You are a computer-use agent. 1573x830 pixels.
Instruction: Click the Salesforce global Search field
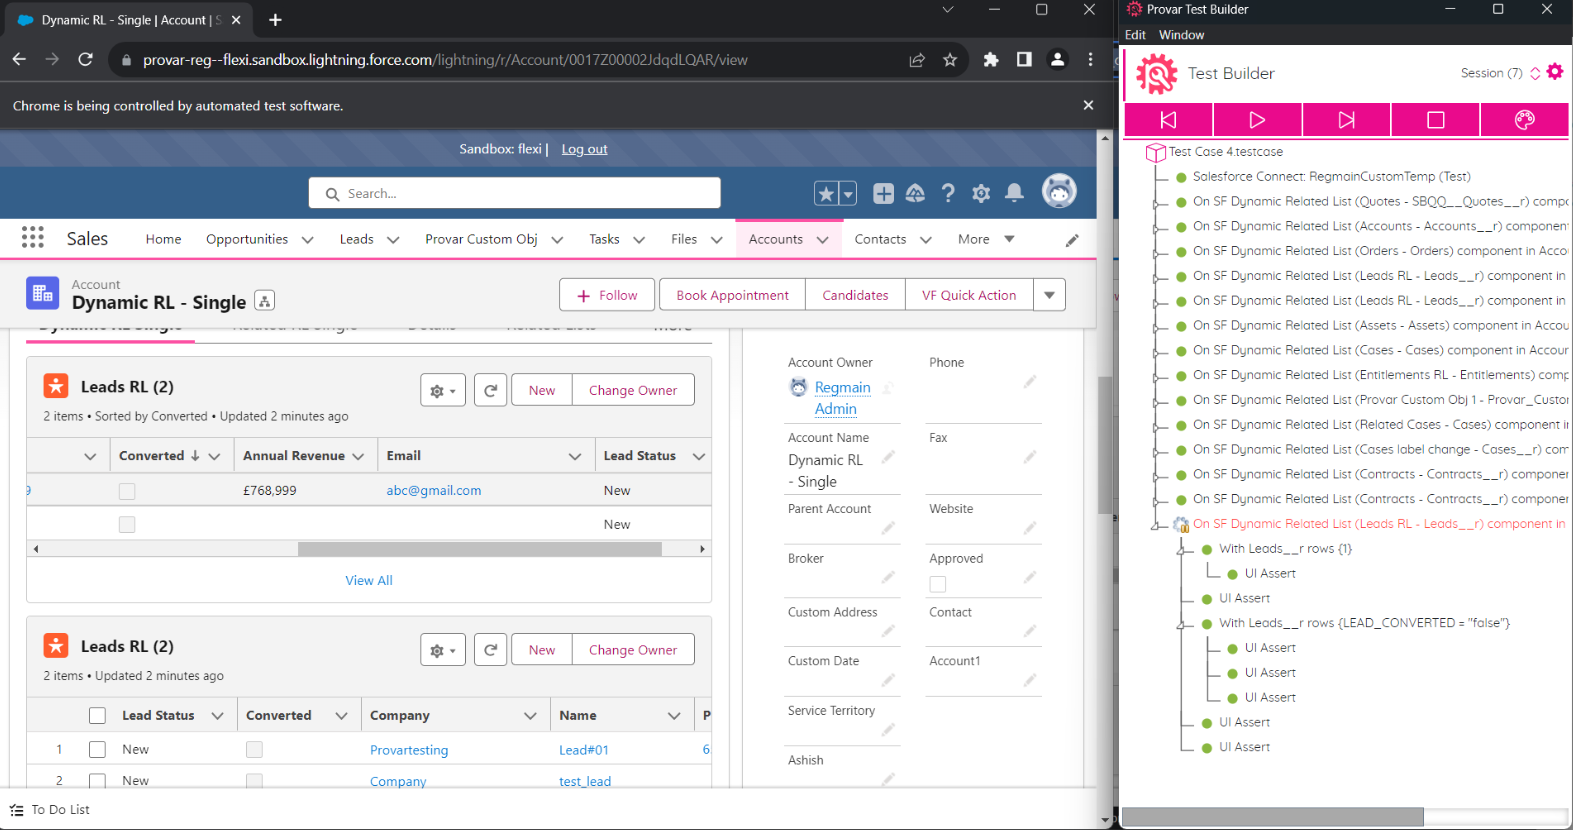(515, 193)
